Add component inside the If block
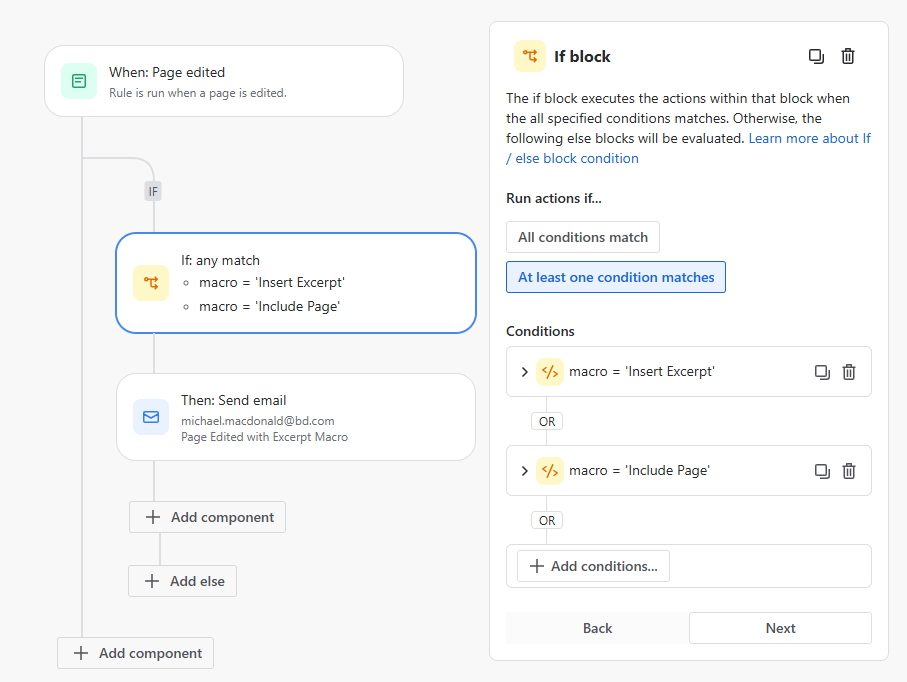The width and height of the screenshot is (907, 682). click(208, 517)
